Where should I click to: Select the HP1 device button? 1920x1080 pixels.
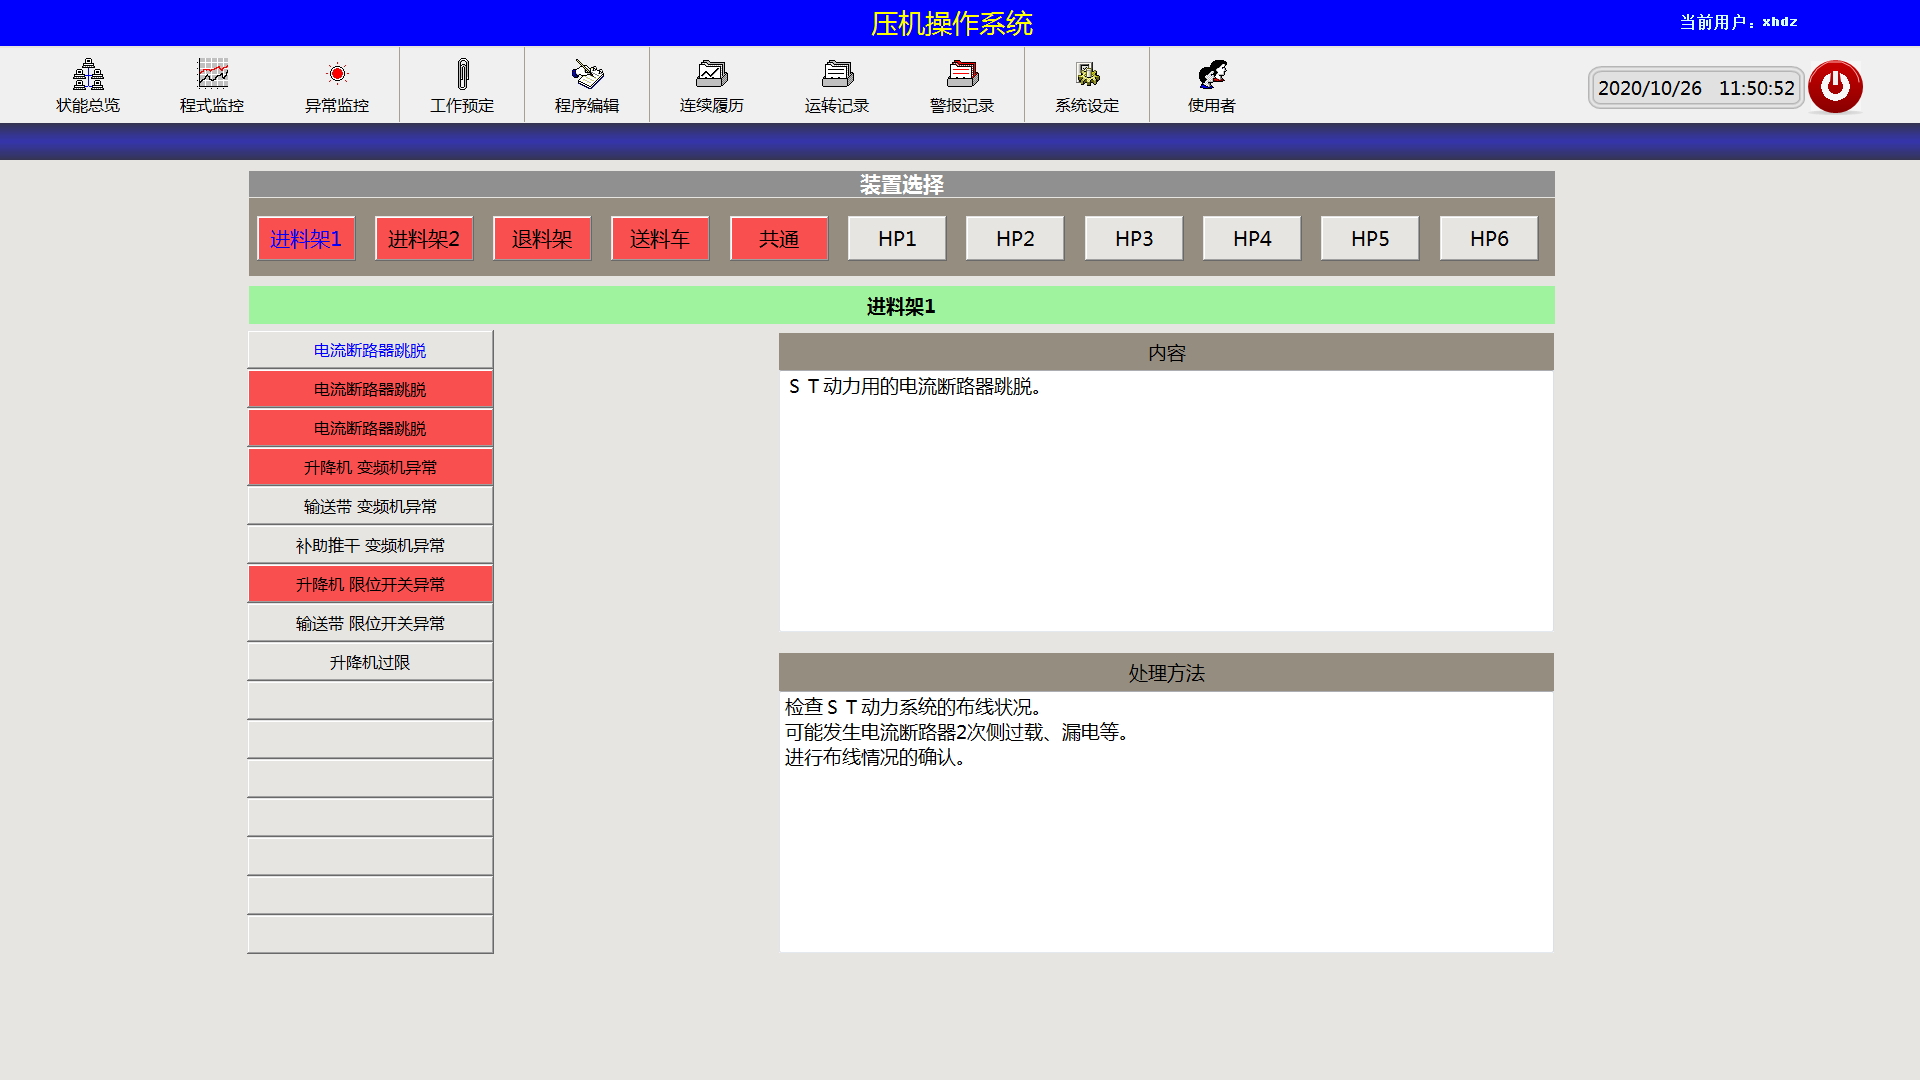897,239
